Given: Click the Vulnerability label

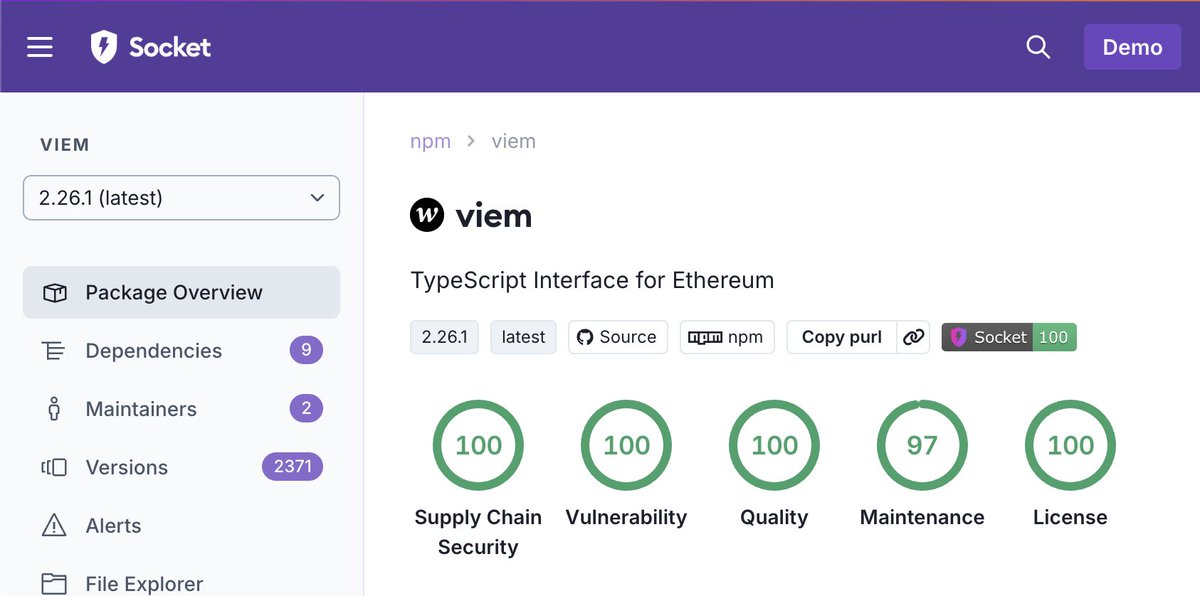Looking at the screenshot, I should (626, 517).
